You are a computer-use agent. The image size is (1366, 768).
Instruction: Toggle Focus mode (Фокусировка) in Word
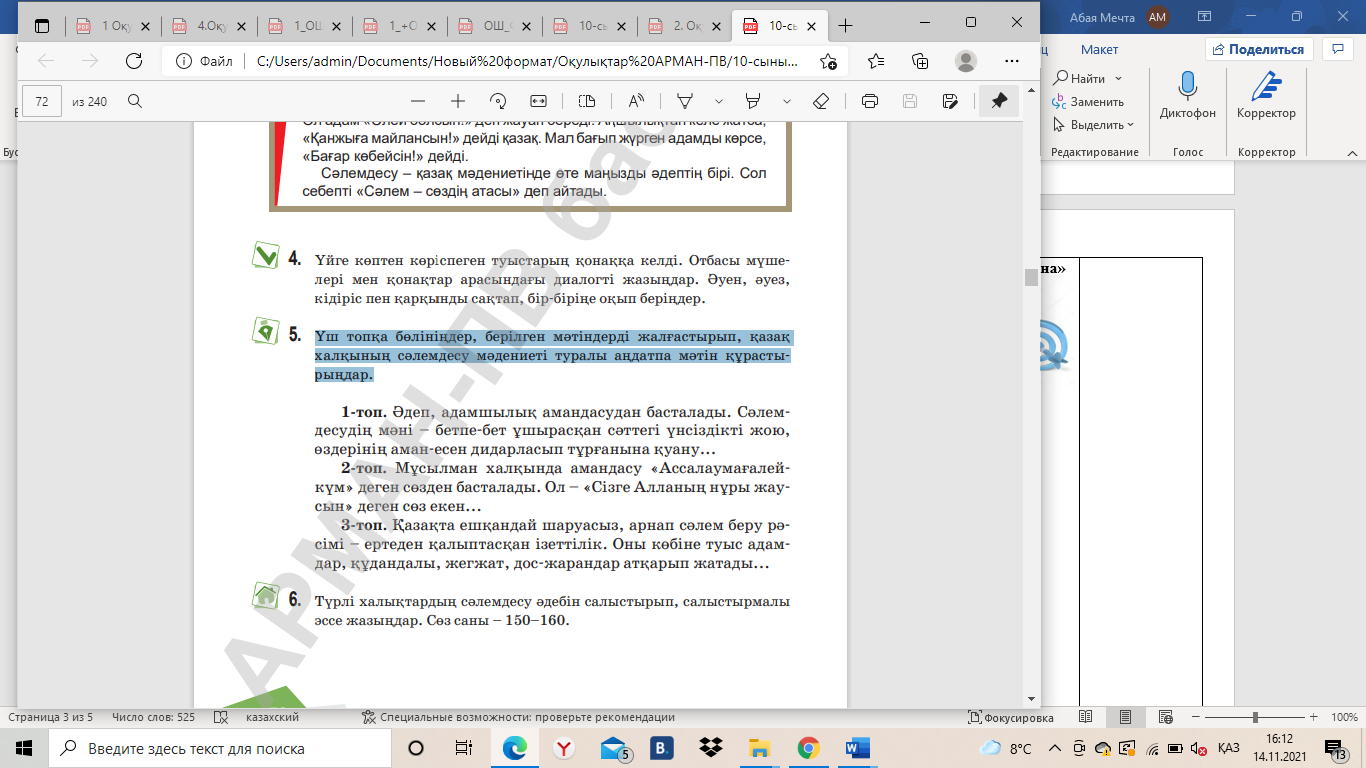click(1011, 717)
